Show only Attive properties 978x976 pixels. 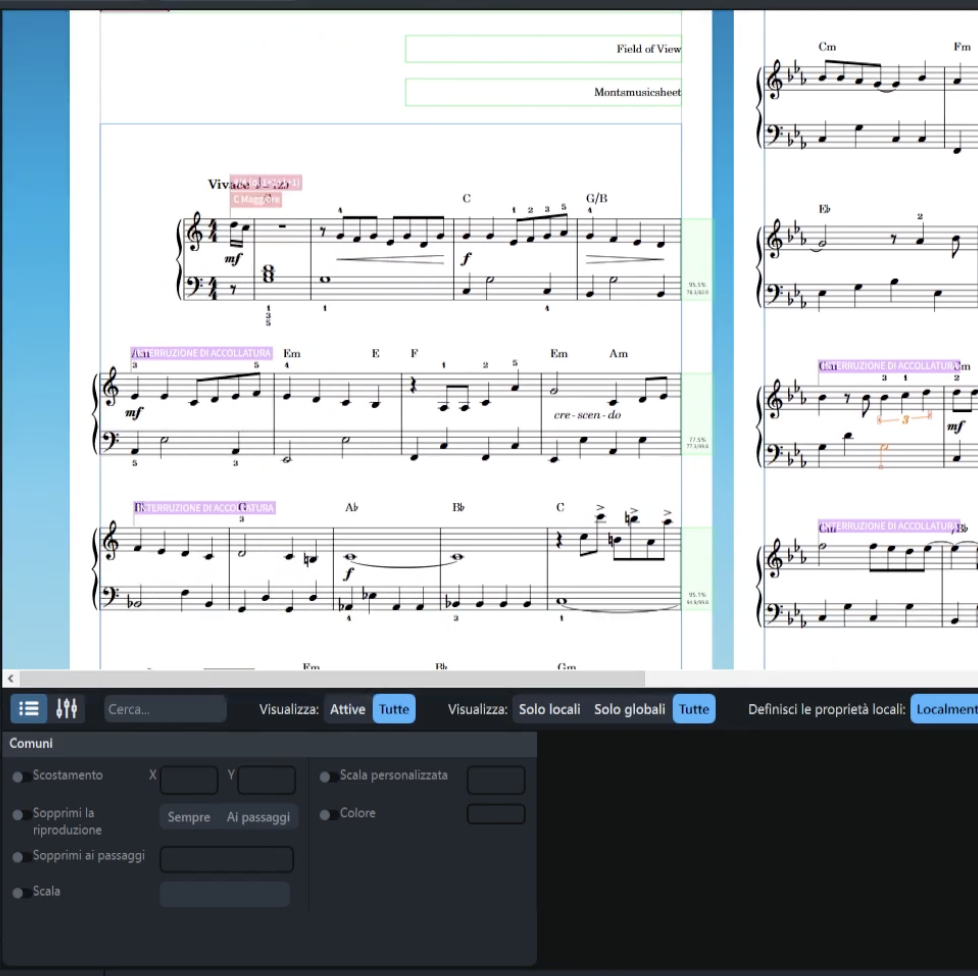point(347,709)
